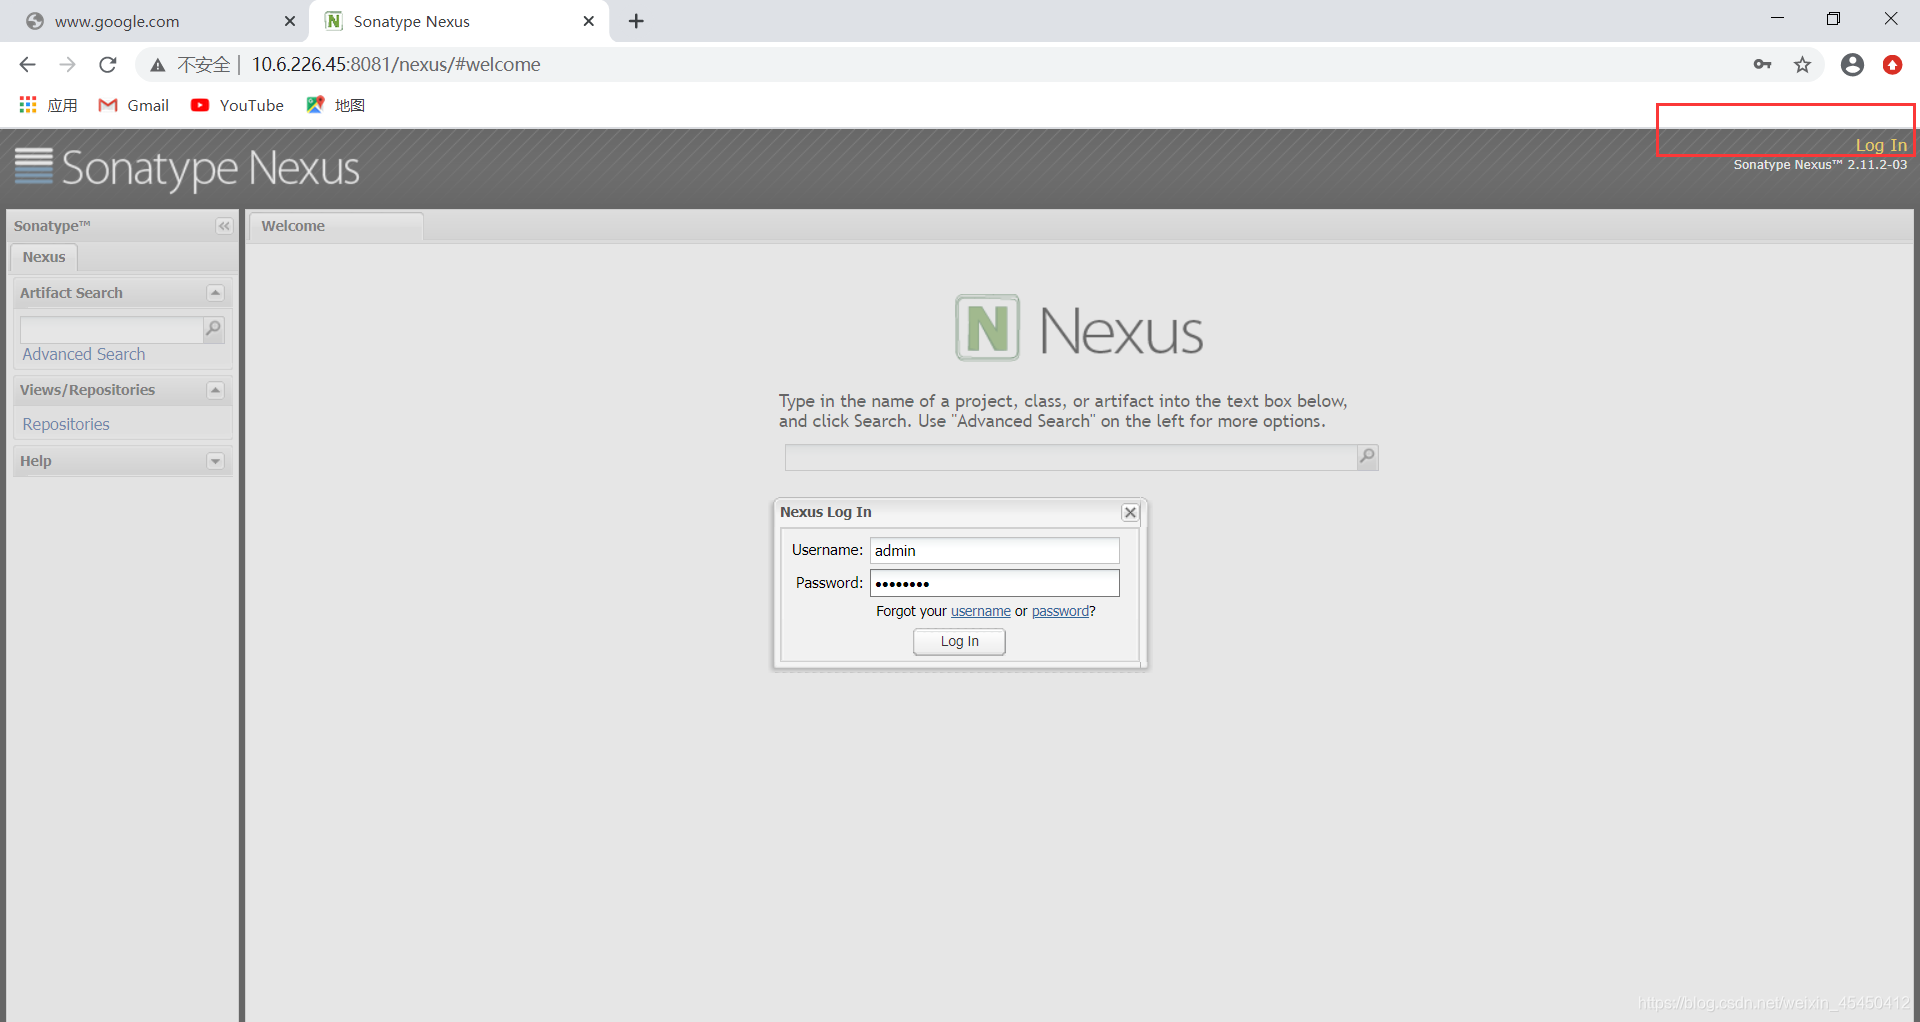
Task: Click the insecure site warning icon
Action: pos(158,65)
